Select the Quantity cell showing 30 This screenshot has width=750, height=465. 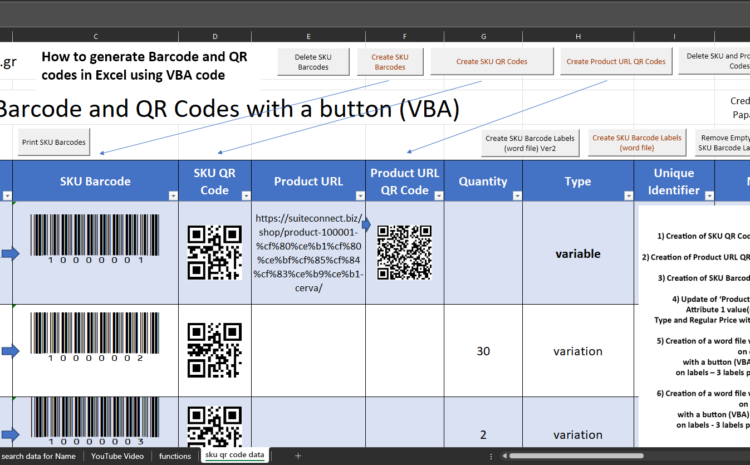click(483, 351)
